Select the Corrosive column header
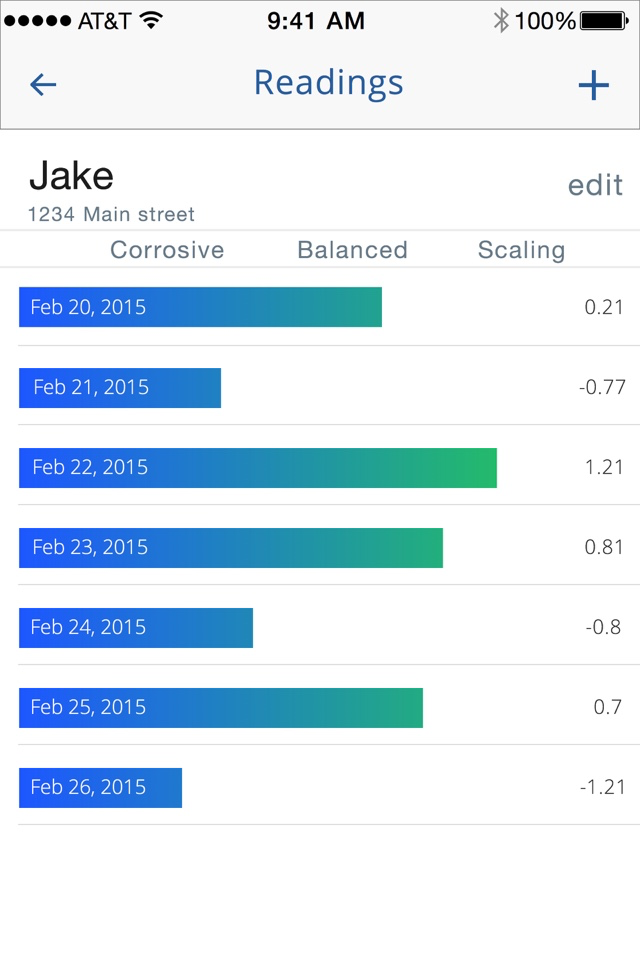 point(167,250)
